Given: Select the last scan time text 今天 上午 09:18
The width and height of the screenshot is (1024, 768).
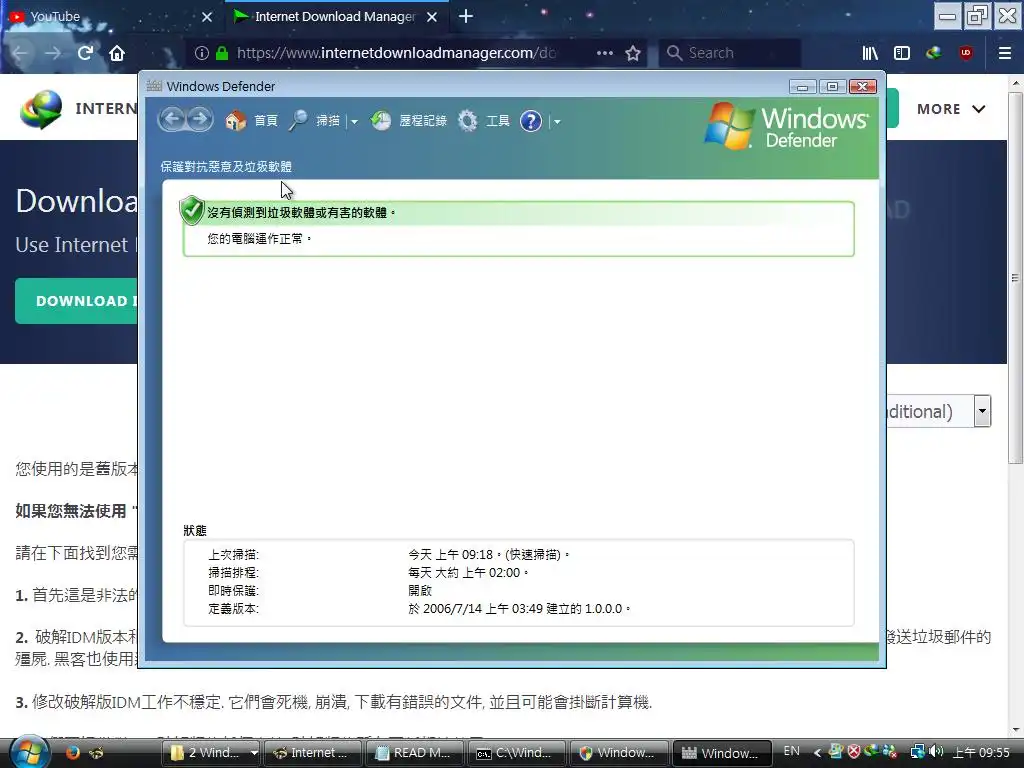Looking at the screenshot, I should [x=451, y=554].
